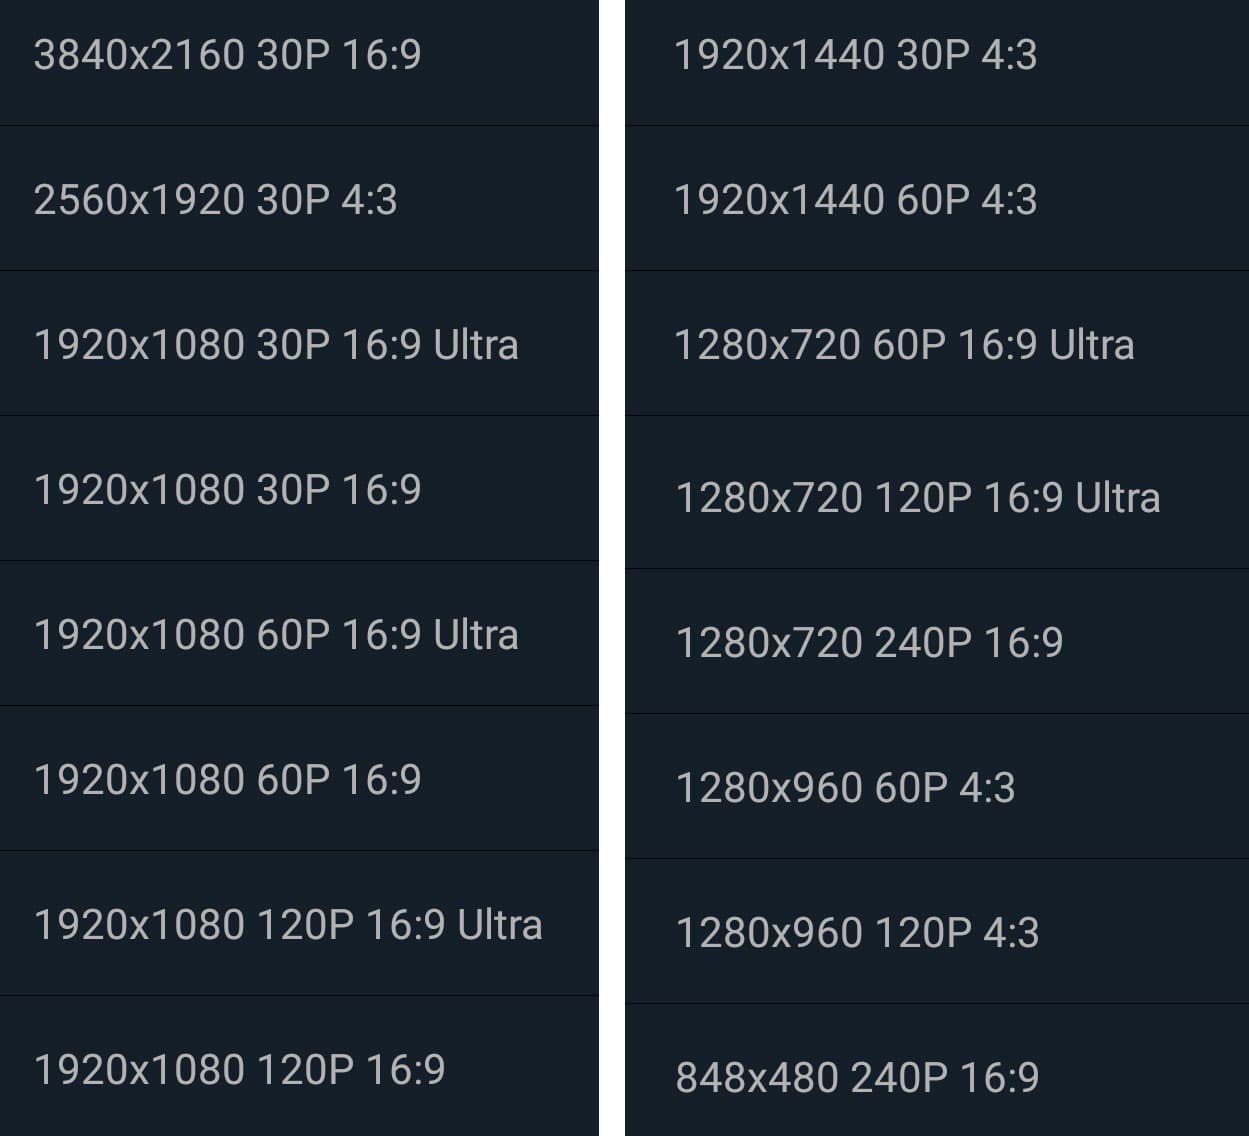Set video to 4K 3840x2160
Image resolution: width=1249 pixels, height=1136 pixels.
pyautogui.click(x=228, y=56)
